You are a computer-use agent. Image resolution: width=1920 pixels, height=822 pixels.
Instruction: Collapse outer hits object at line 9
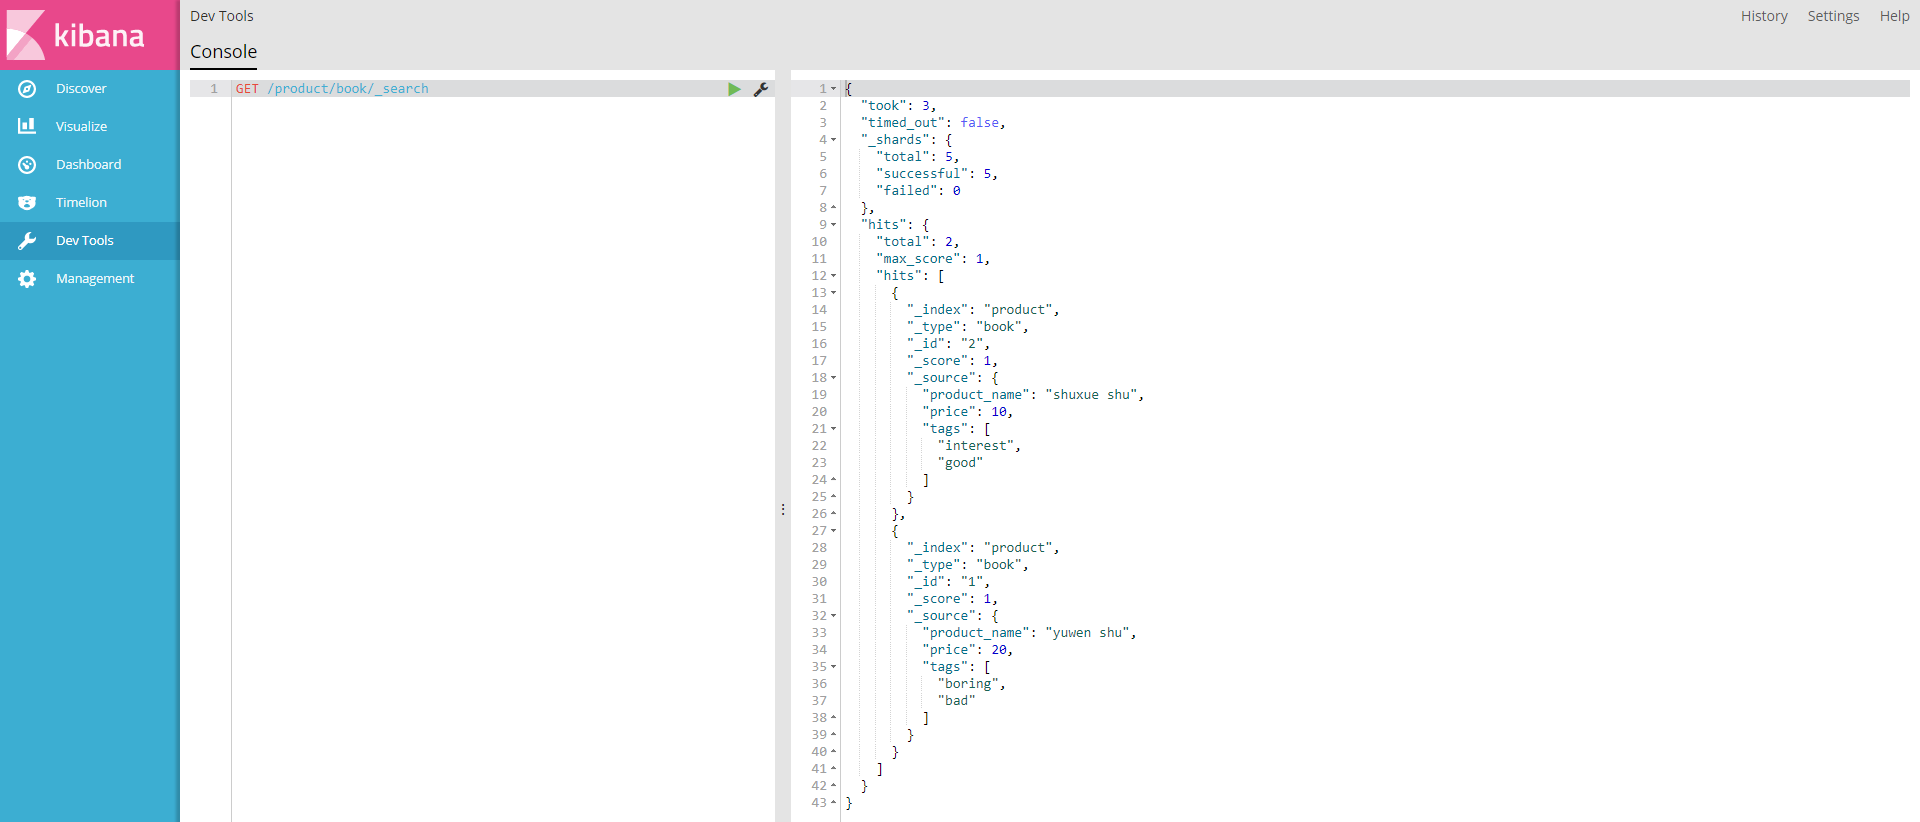[x=834, y=225]
